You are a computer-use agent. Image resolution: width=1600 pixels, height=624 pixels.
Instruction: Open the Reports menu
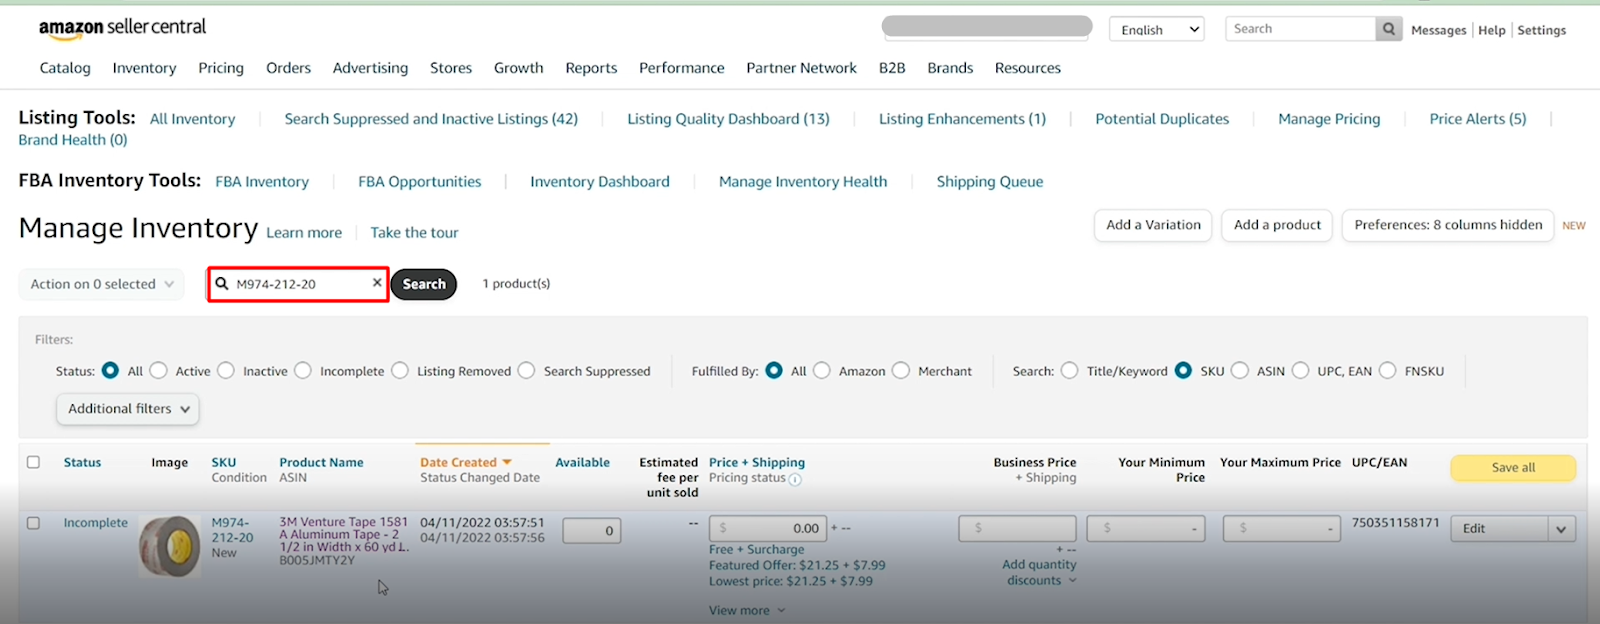[591, 68]
